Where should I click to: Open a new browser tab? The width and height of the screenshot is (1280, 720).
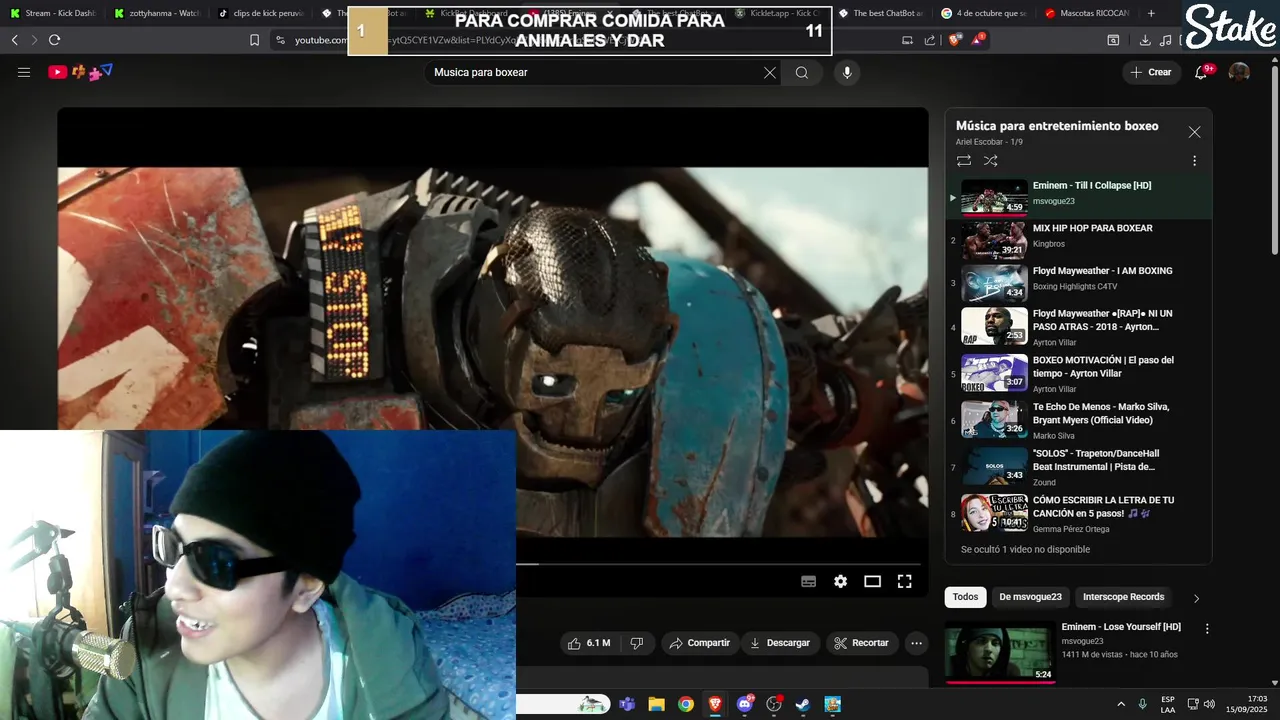[1151, 13]
